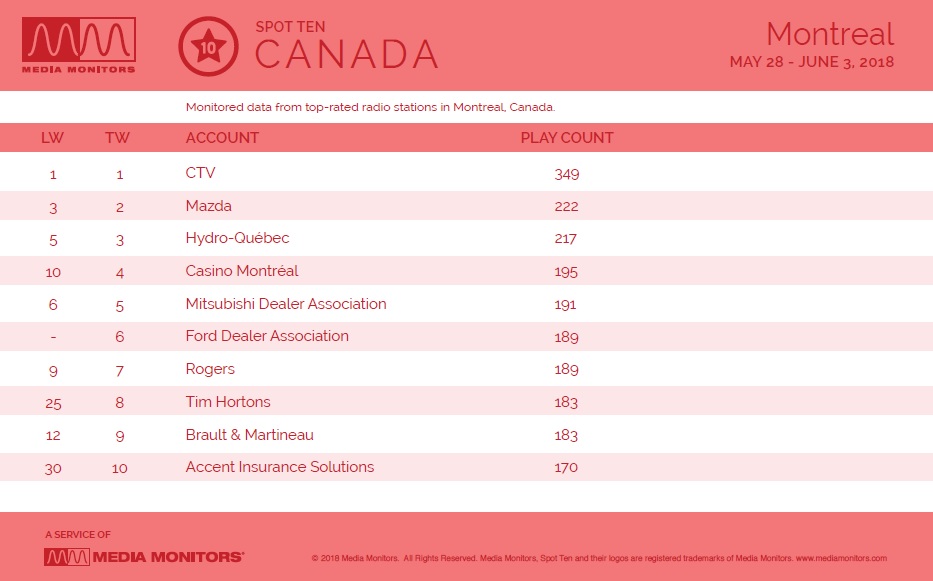This screenshot has height=581, width=933.
Task: Click the Rogers account name
Action: tap(210, 369)
